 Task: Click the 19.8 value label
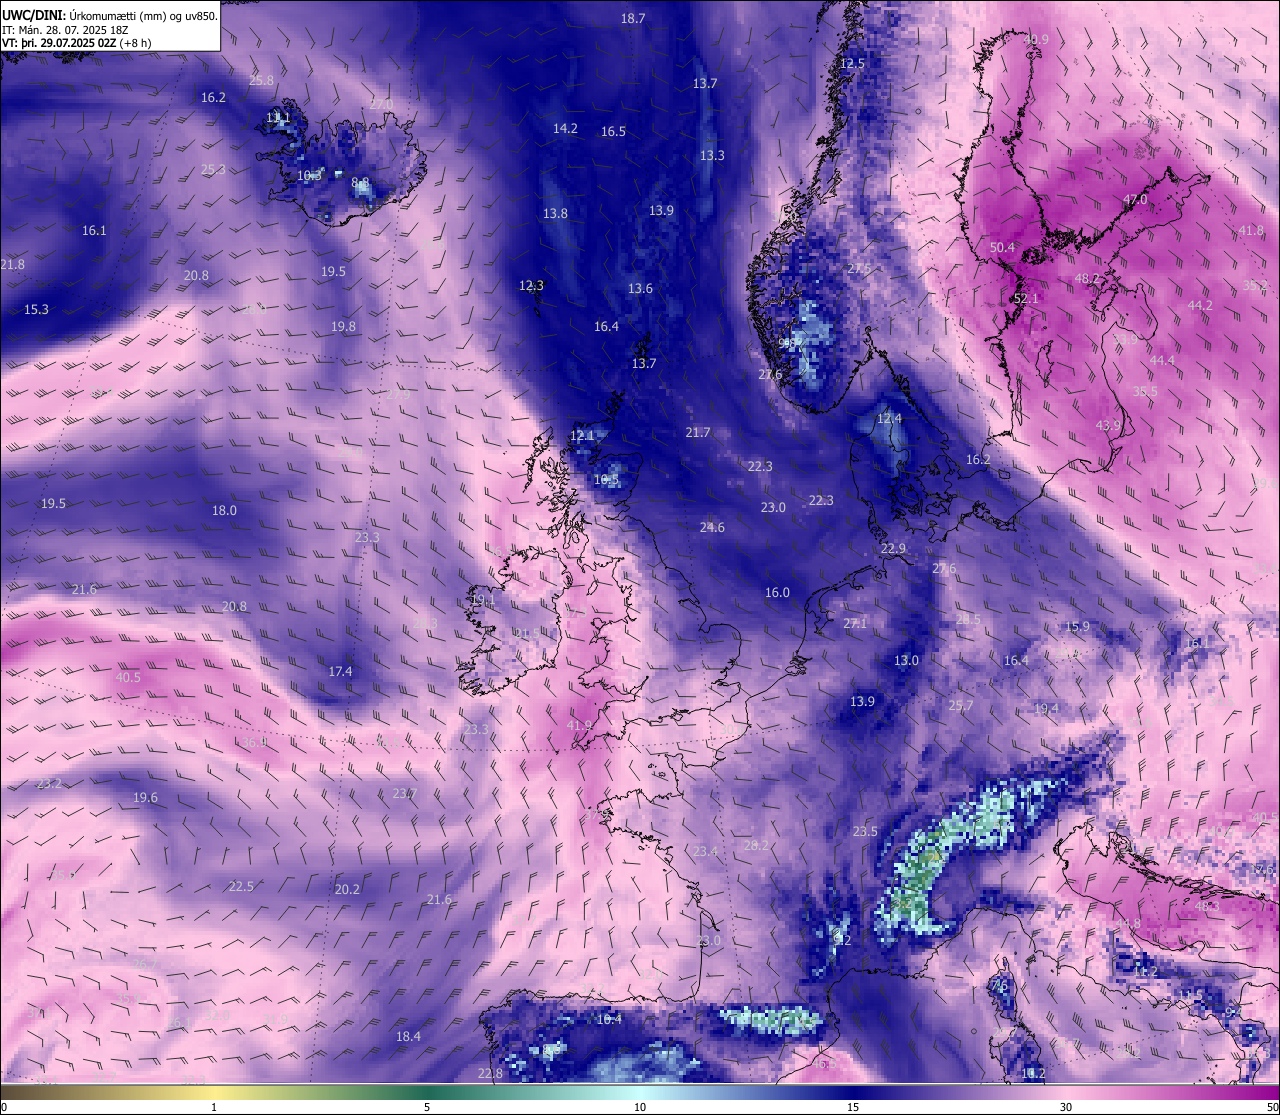343,326
